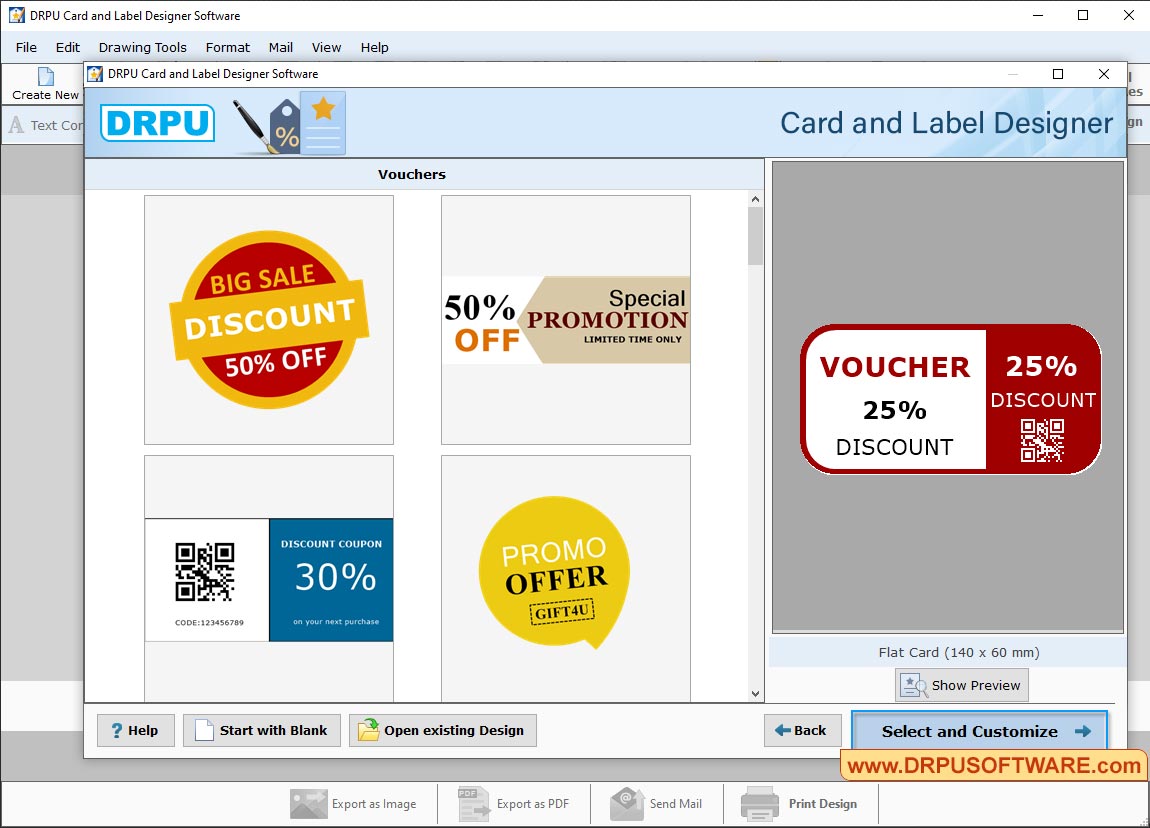Click the Back button

(x=802, y=730)
